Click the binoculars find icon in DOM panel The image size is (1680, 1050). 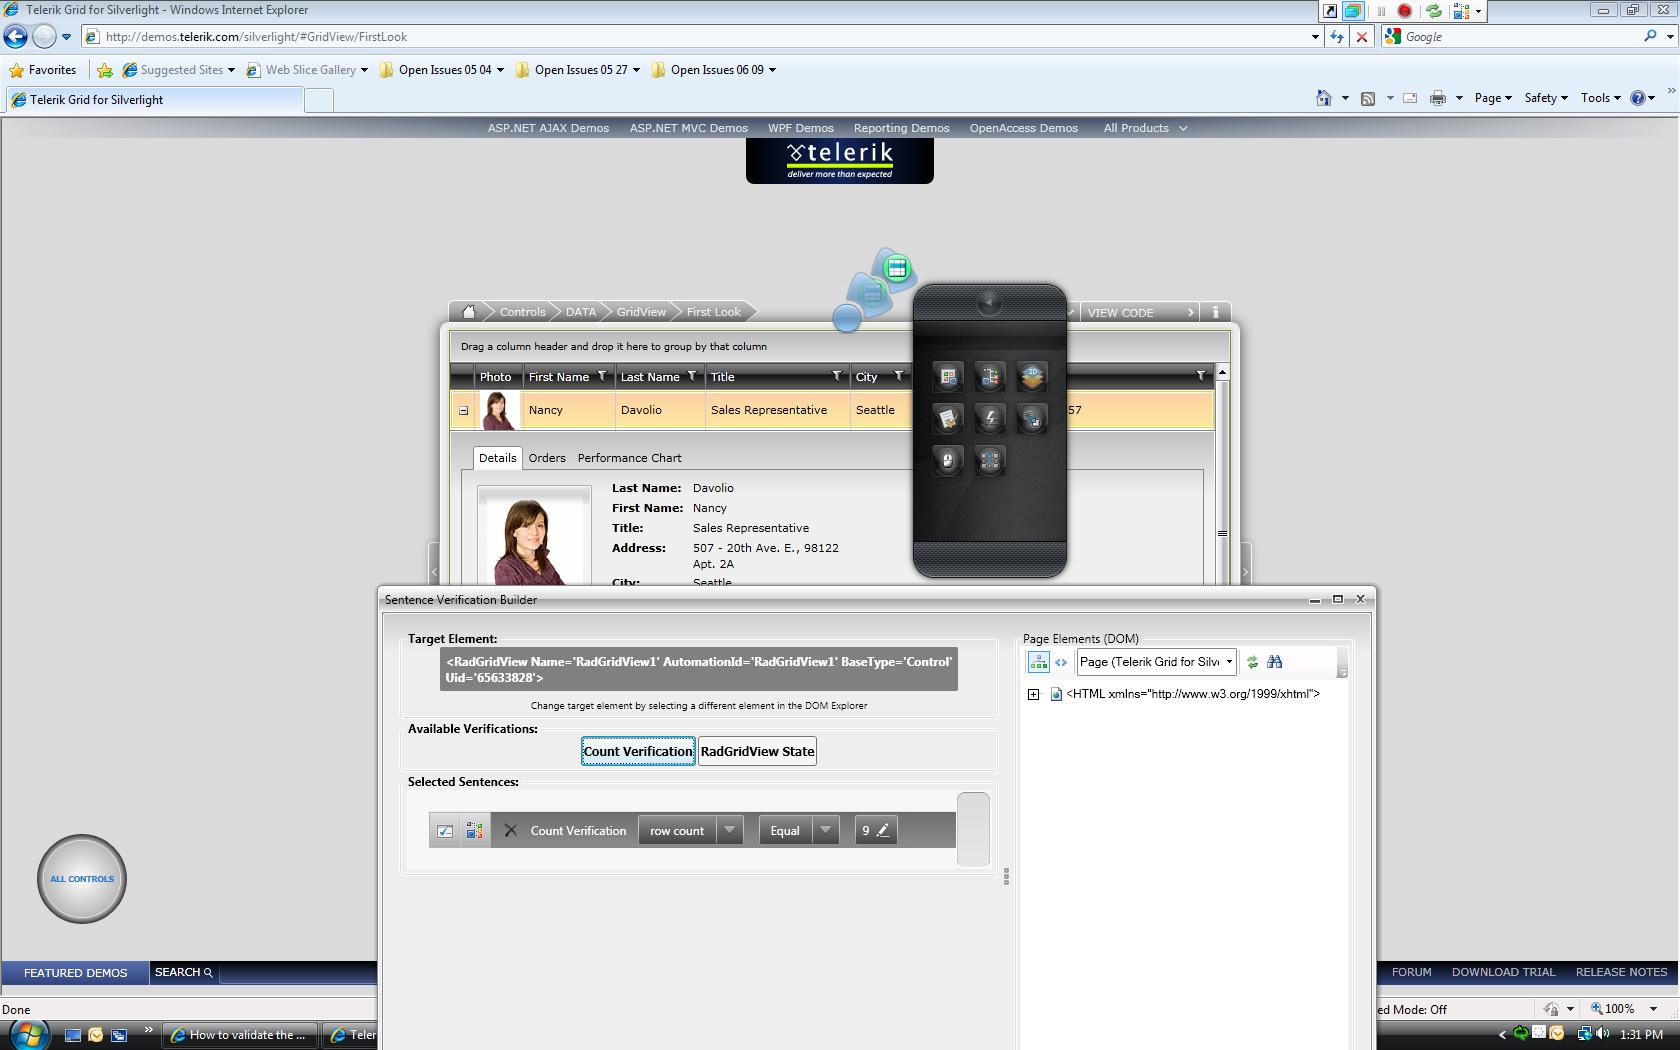(x=1274, y=662)
